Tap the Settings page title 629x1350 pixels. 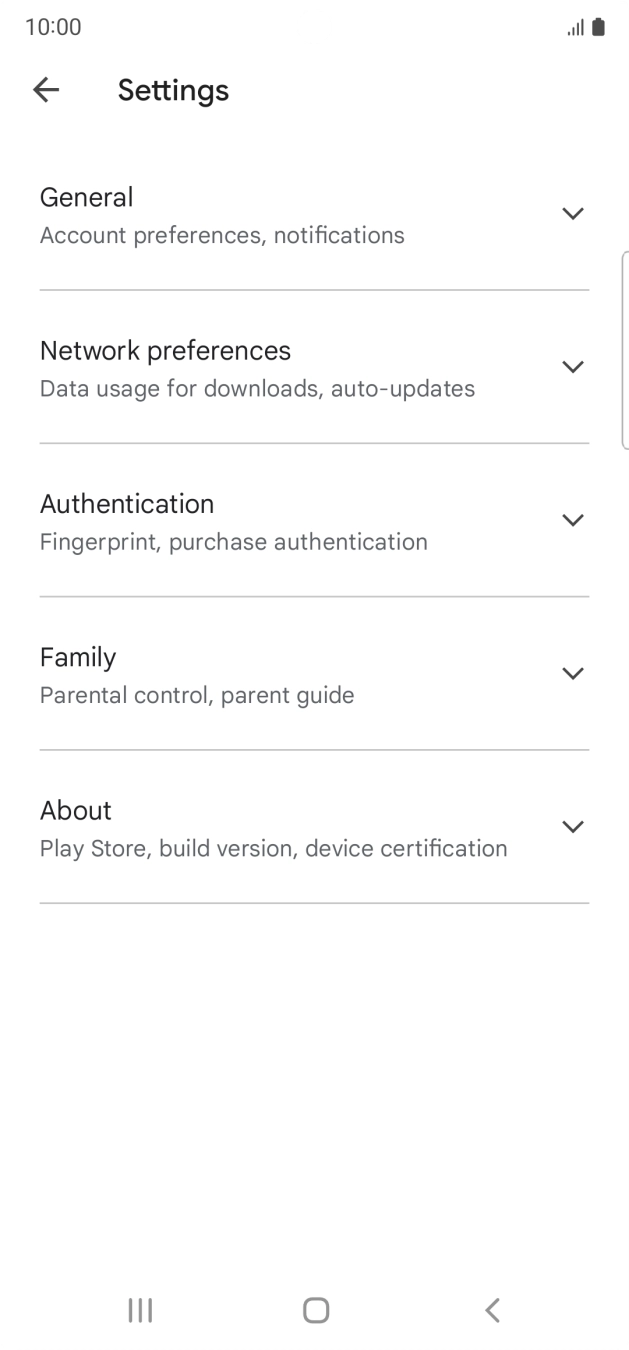tap(173, 90)
